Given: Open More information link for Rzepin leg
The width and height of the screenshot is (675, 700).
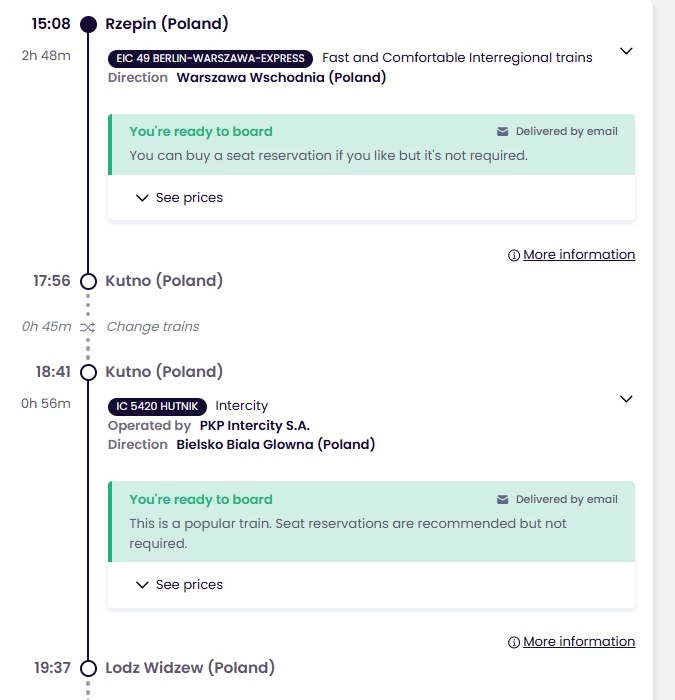Looking at the screenshot, I should pyautogui.click(x=578, y=255).
